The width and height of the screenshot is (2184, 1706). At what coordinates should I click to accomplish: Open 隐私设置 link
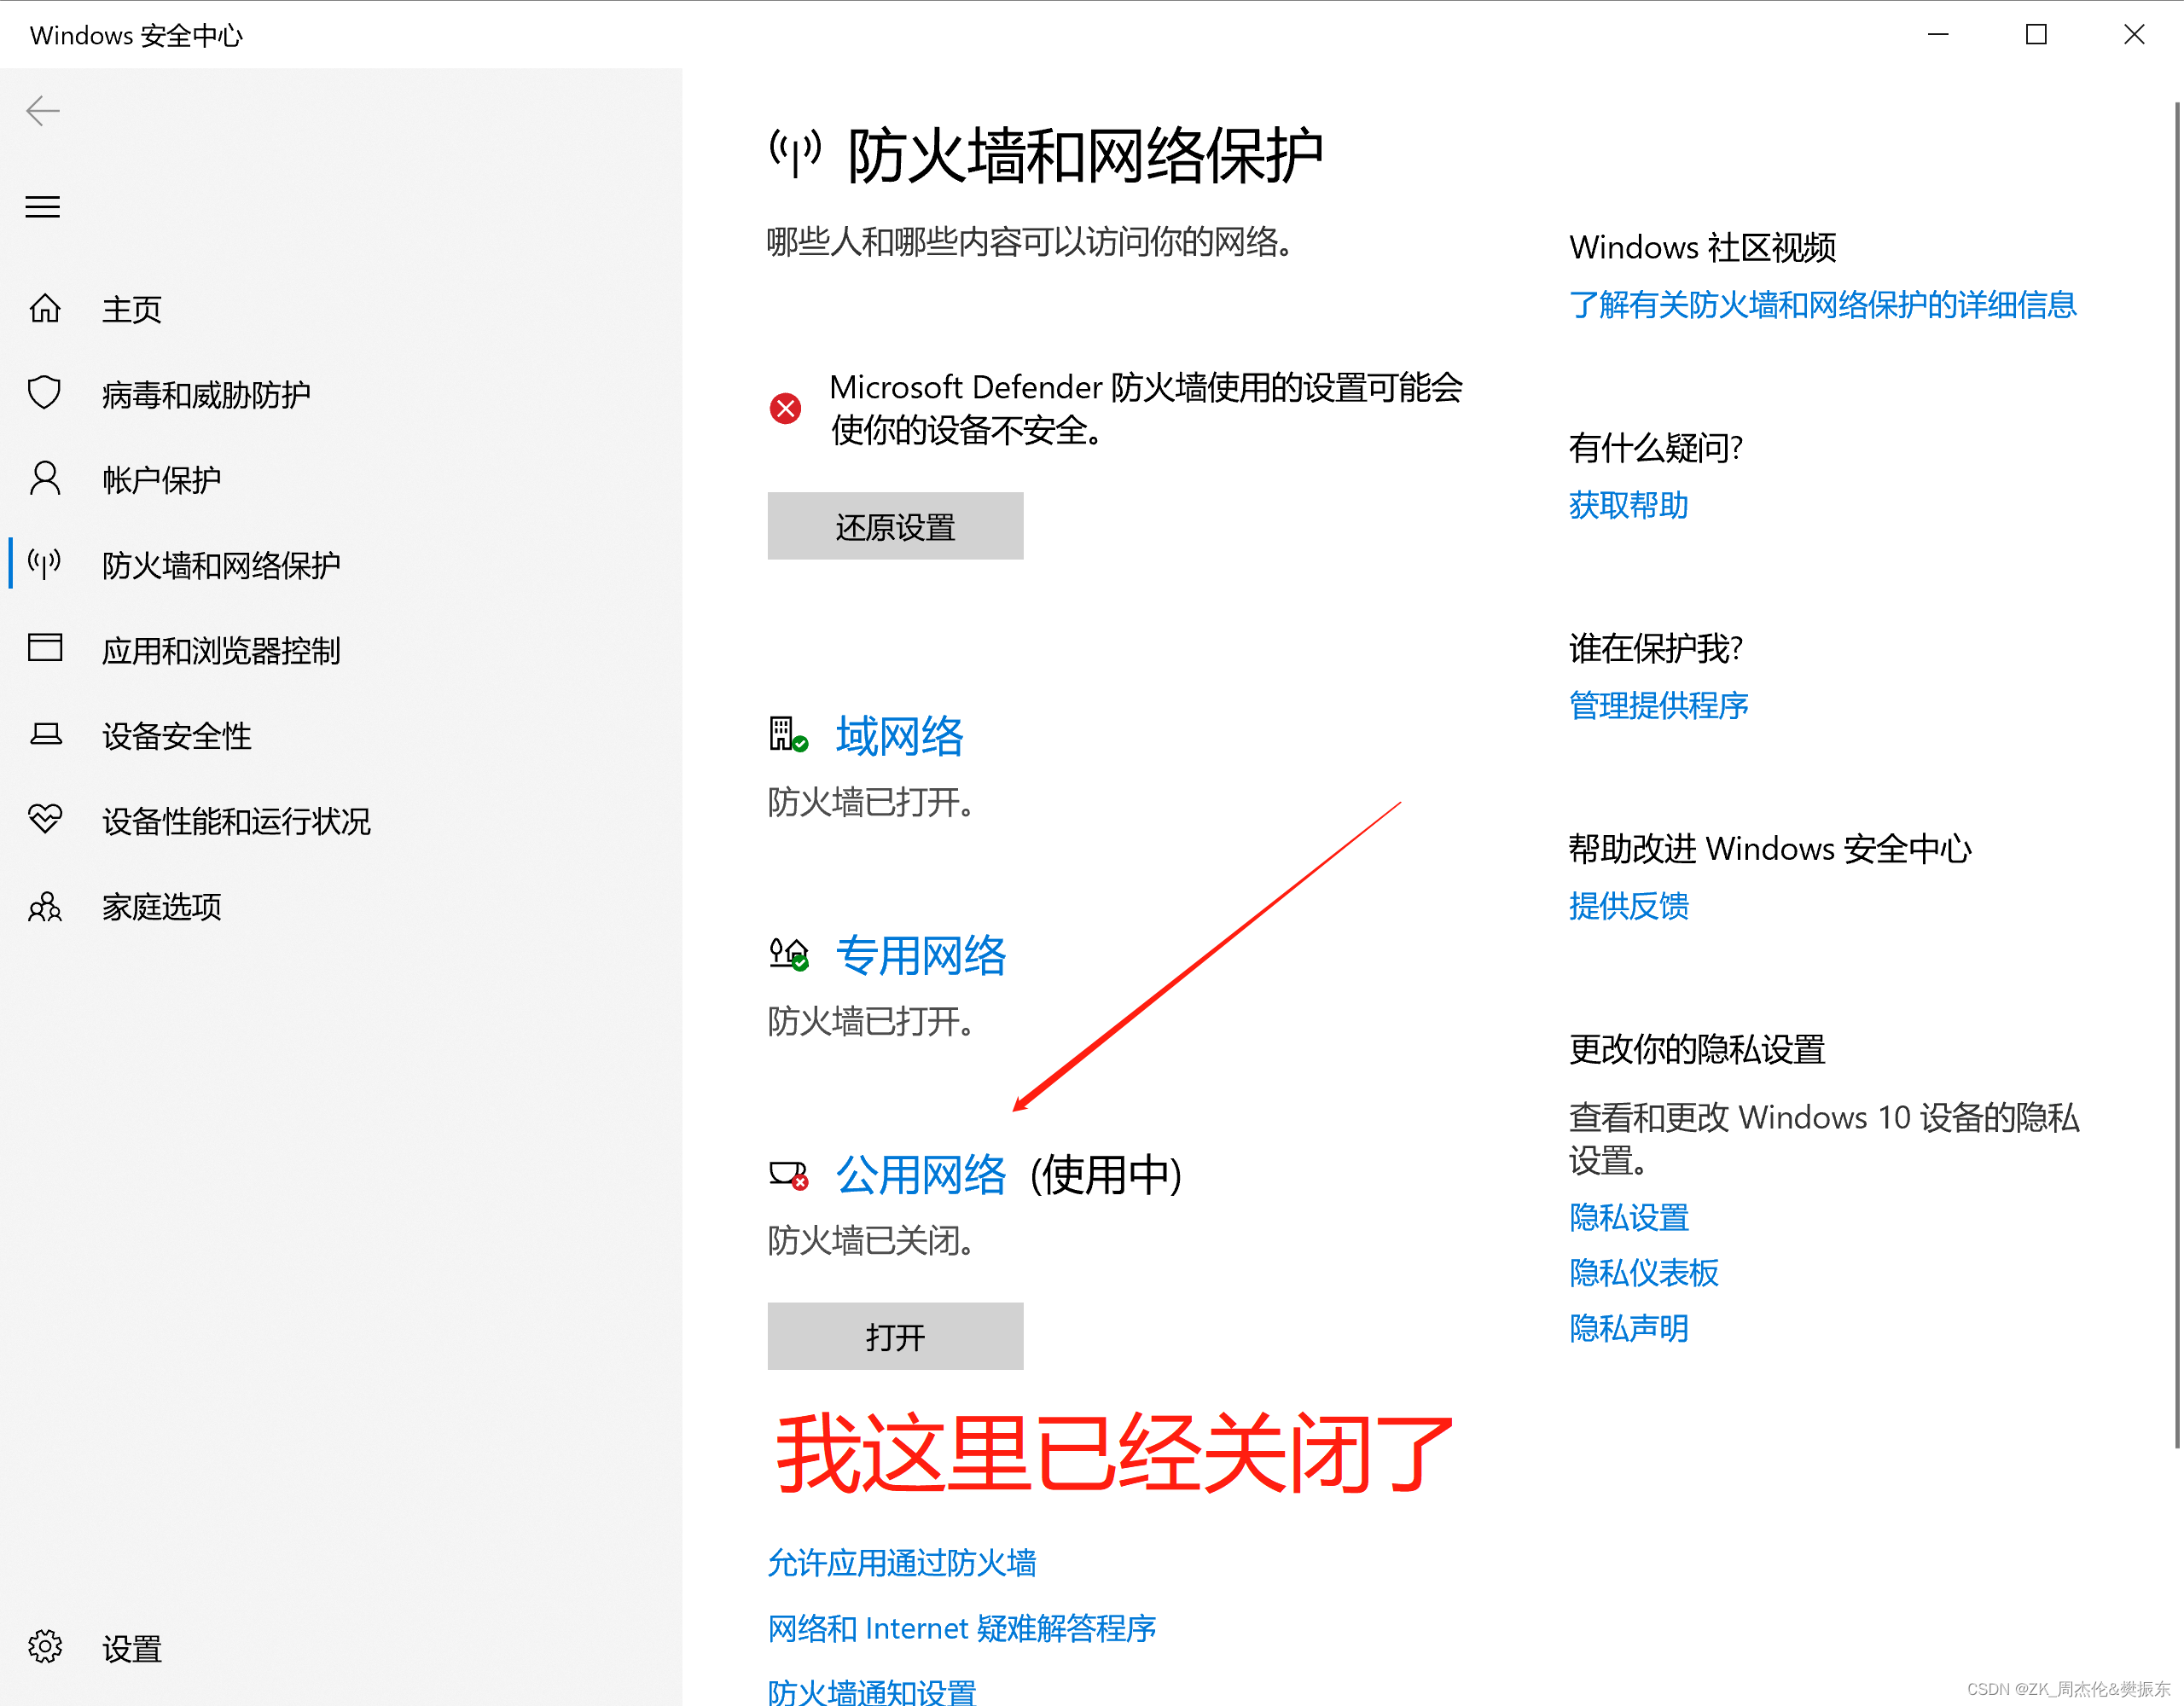(x=1628, y=1217)
